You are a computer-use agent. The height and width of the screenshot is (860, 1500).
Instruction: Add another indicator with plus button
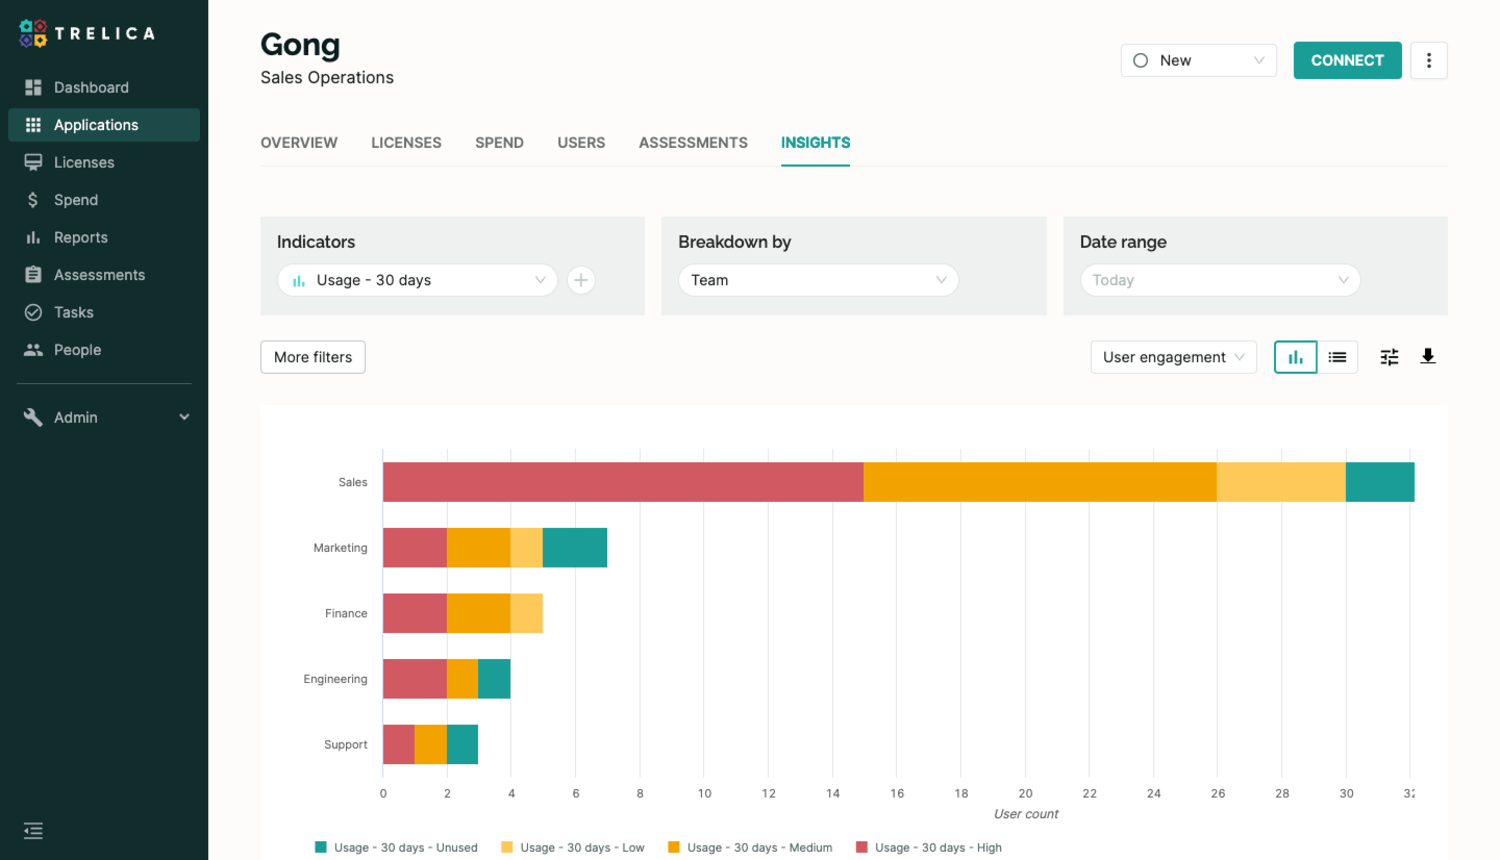(x=581, y=280)
